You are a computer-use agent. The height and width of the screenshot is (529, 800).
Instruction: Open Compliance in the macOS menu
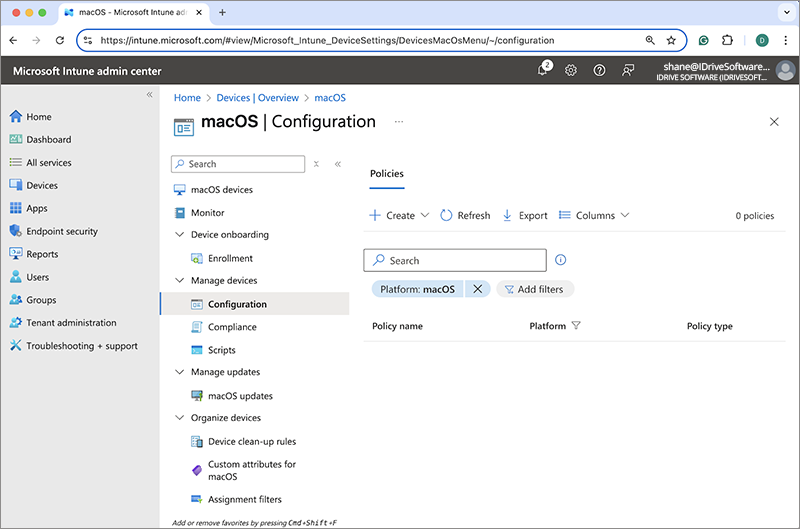point(232,327)
